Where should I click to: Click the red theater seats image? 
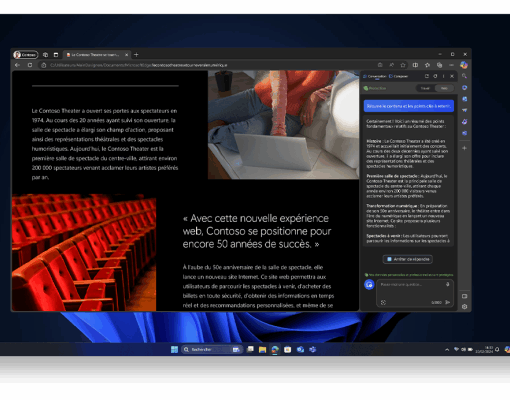click(84, 253)
